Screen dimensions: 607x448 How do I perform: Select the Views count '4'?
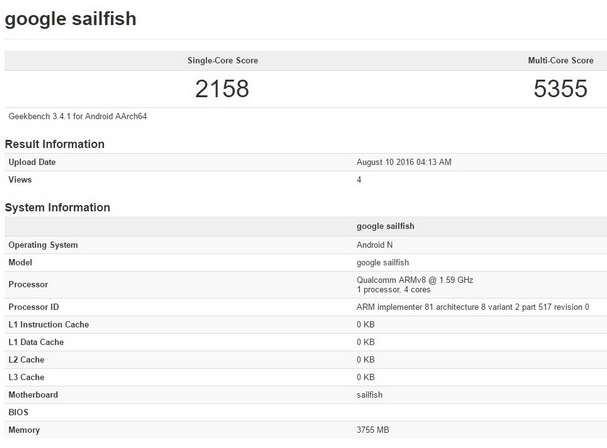tap(359, 180)
